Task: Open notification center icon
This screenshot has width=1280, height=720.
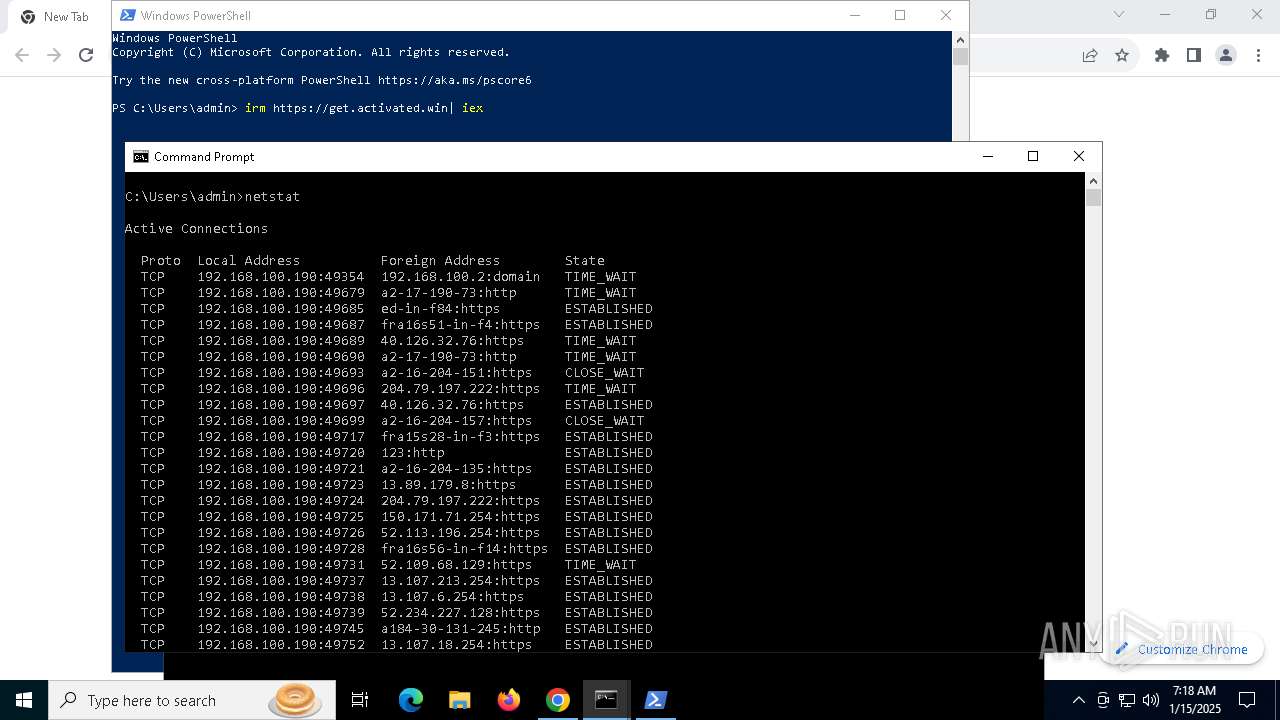Action: coord(1247,700)
